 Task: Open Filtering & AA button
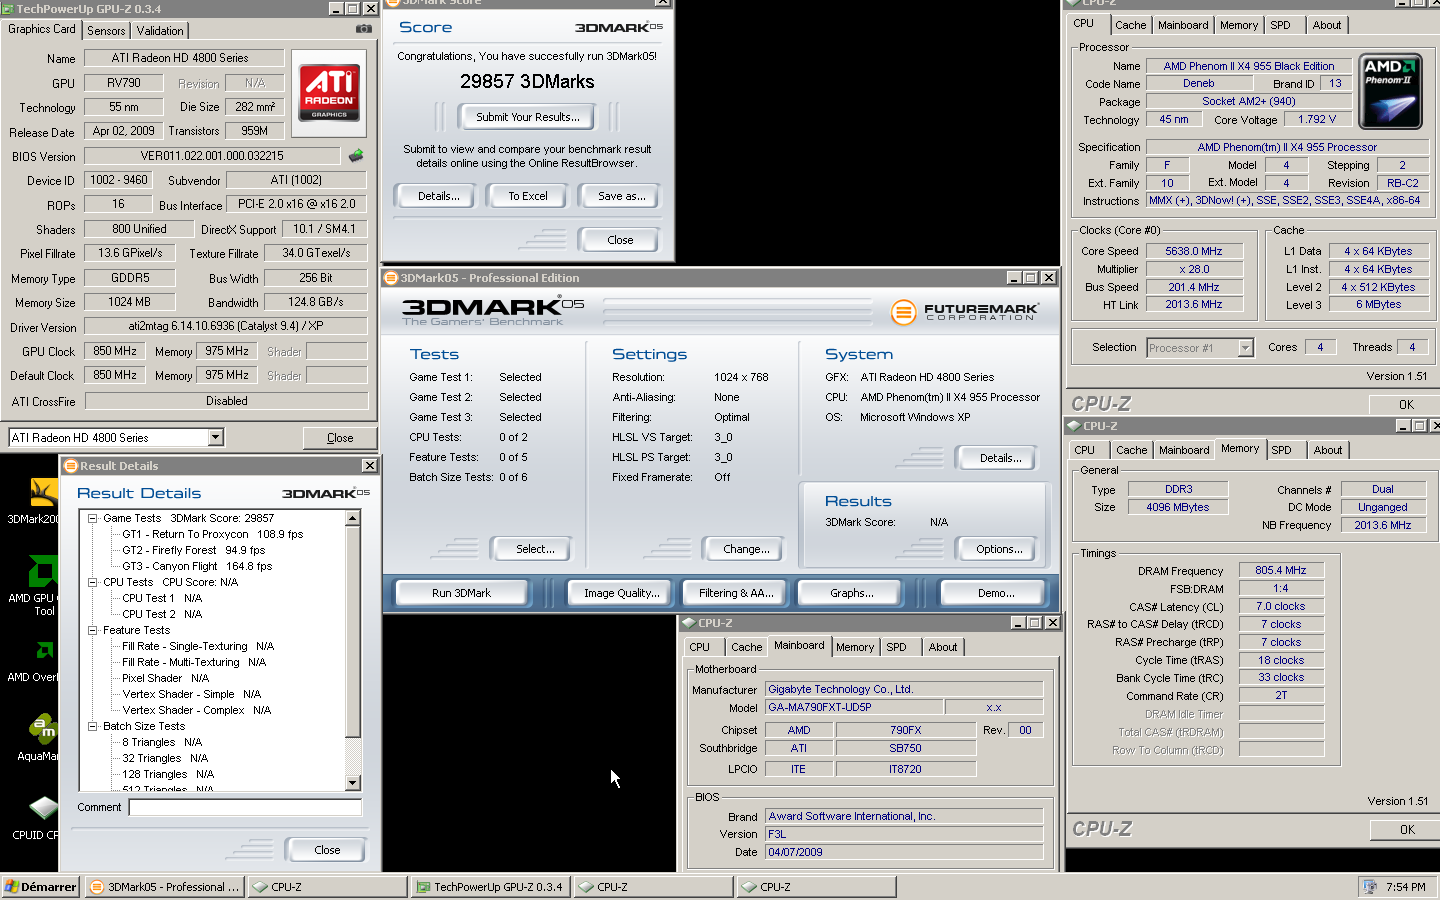(736, 593)
